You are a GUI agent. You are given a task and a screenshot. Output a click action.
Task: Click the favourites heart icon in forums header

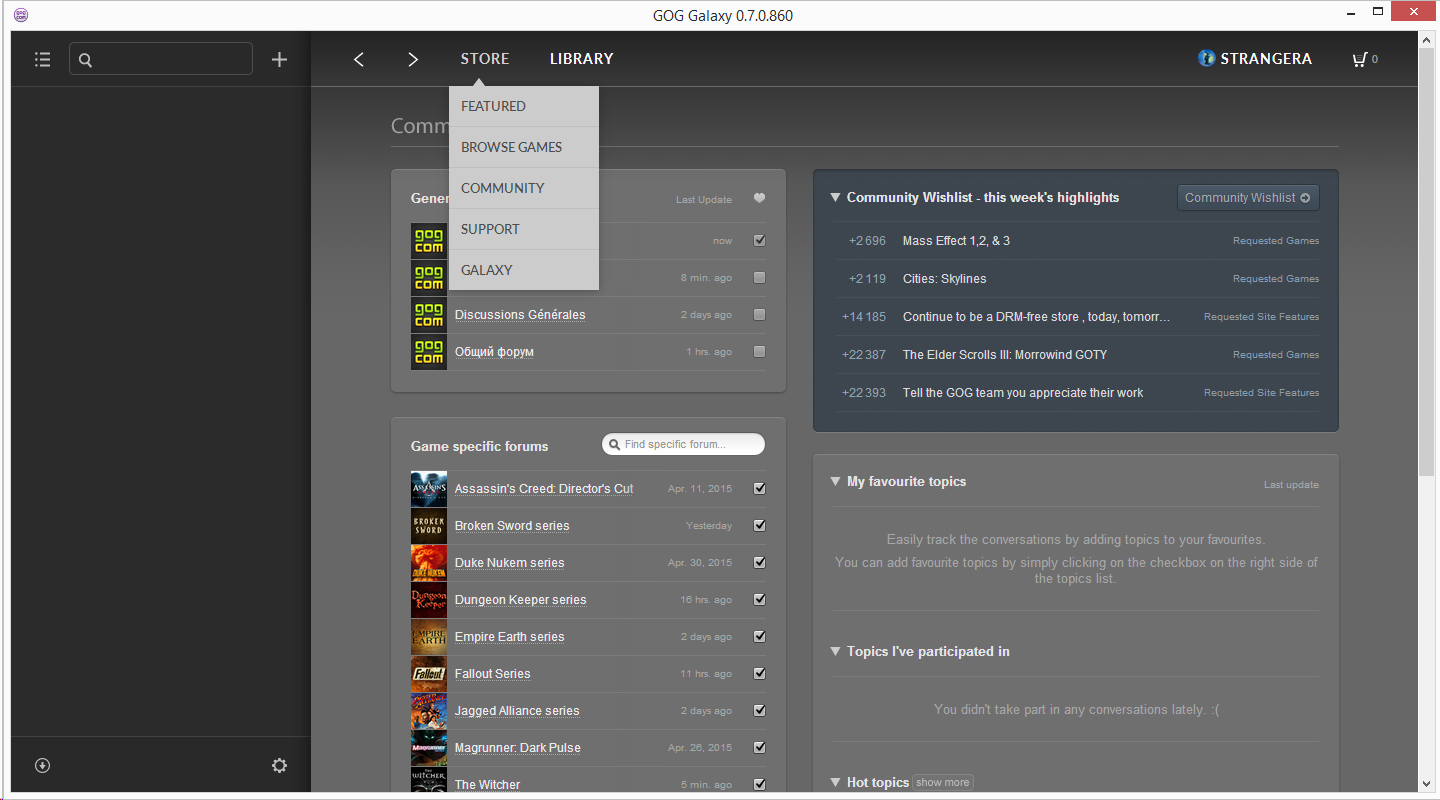coord(759,199)
